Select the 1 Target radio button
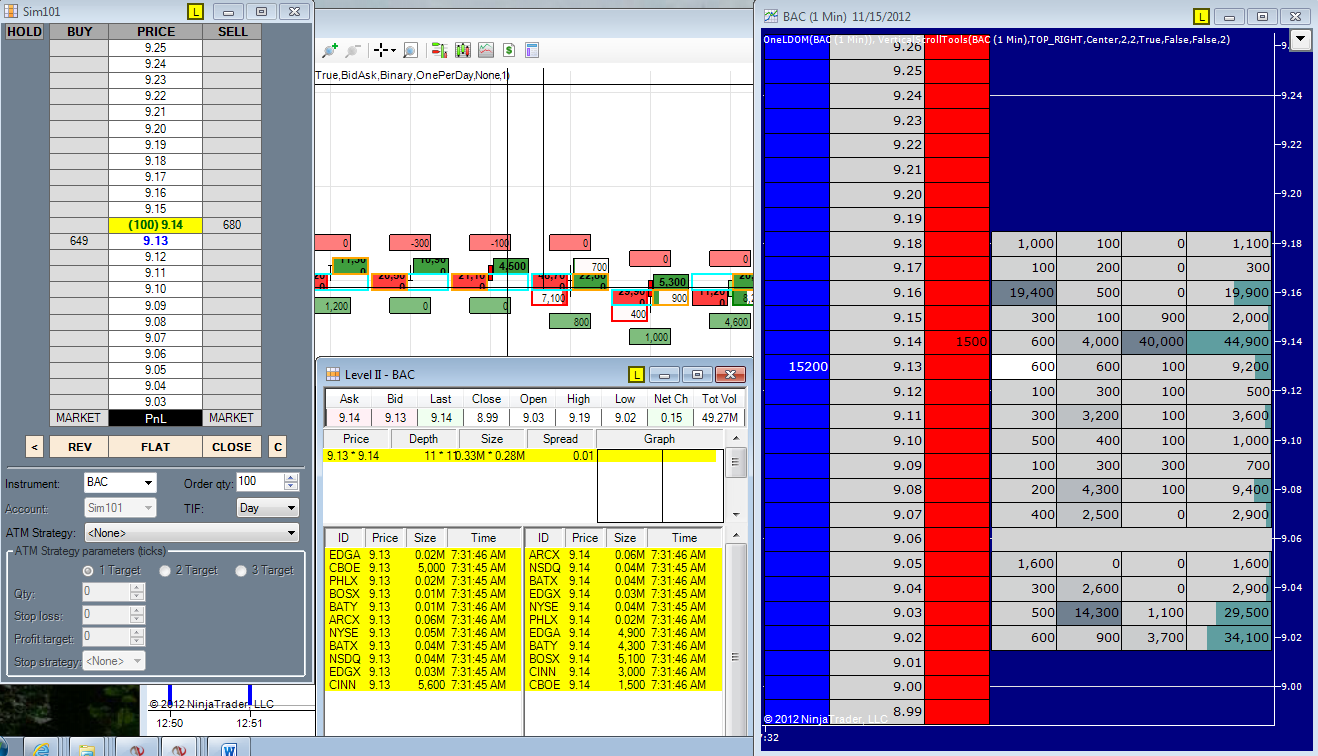The width and height of the screenshot is (1318, 756). [x=89, y=570]
